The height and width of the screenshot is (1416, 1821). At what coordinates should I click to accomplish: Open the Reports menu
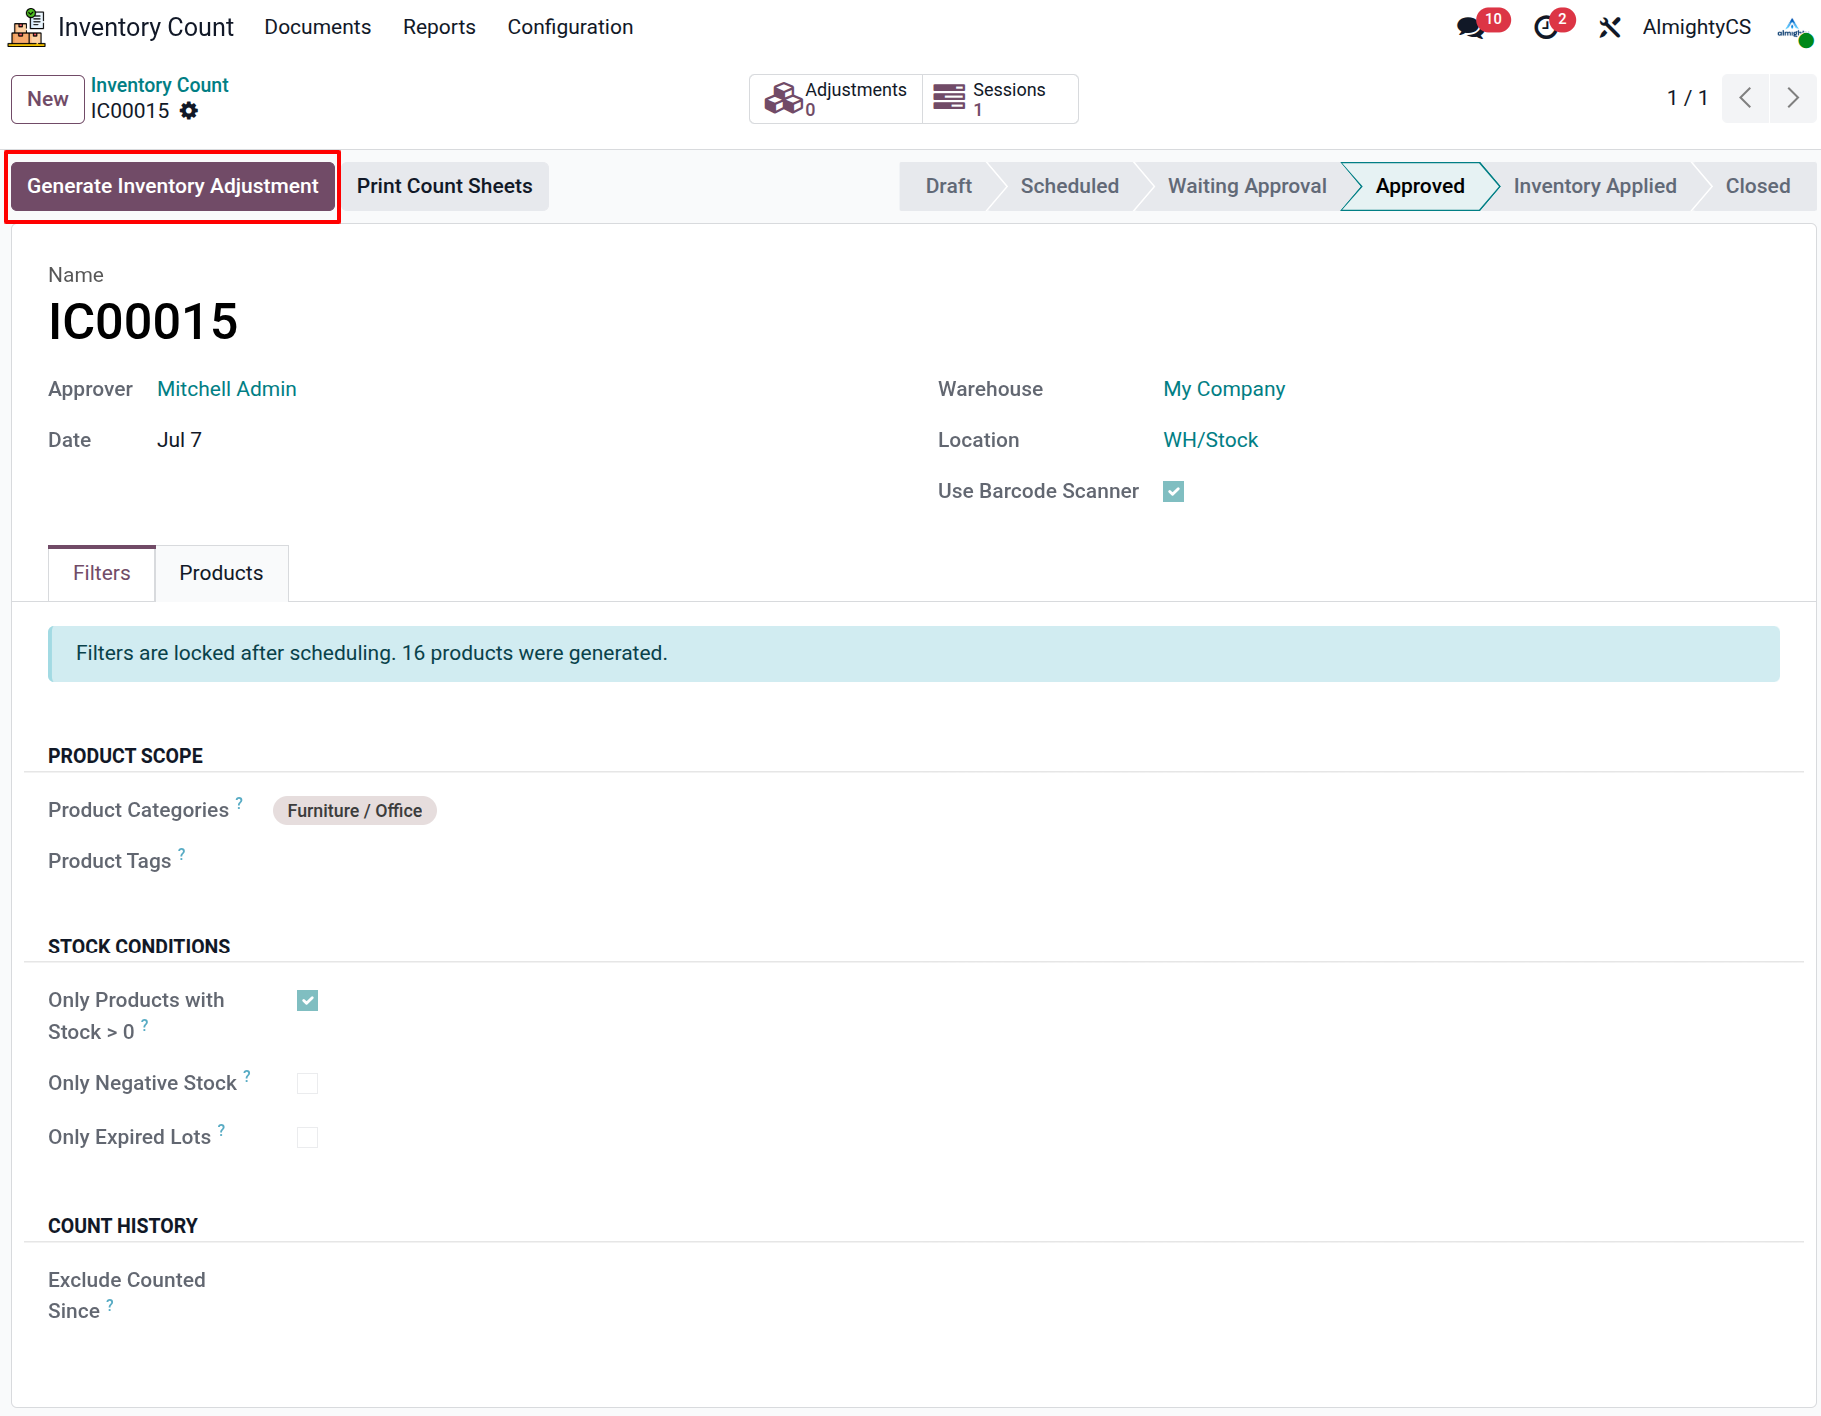click(x=439, y=27)
